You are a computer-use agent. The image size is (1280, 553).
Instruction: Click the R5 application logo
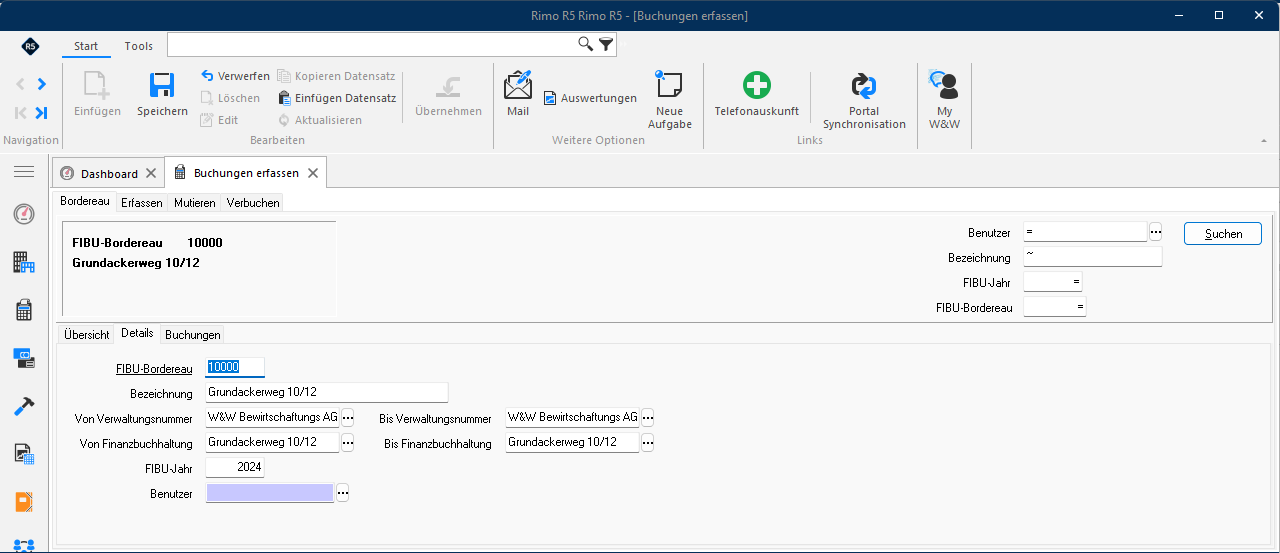[x=30, y=46]
